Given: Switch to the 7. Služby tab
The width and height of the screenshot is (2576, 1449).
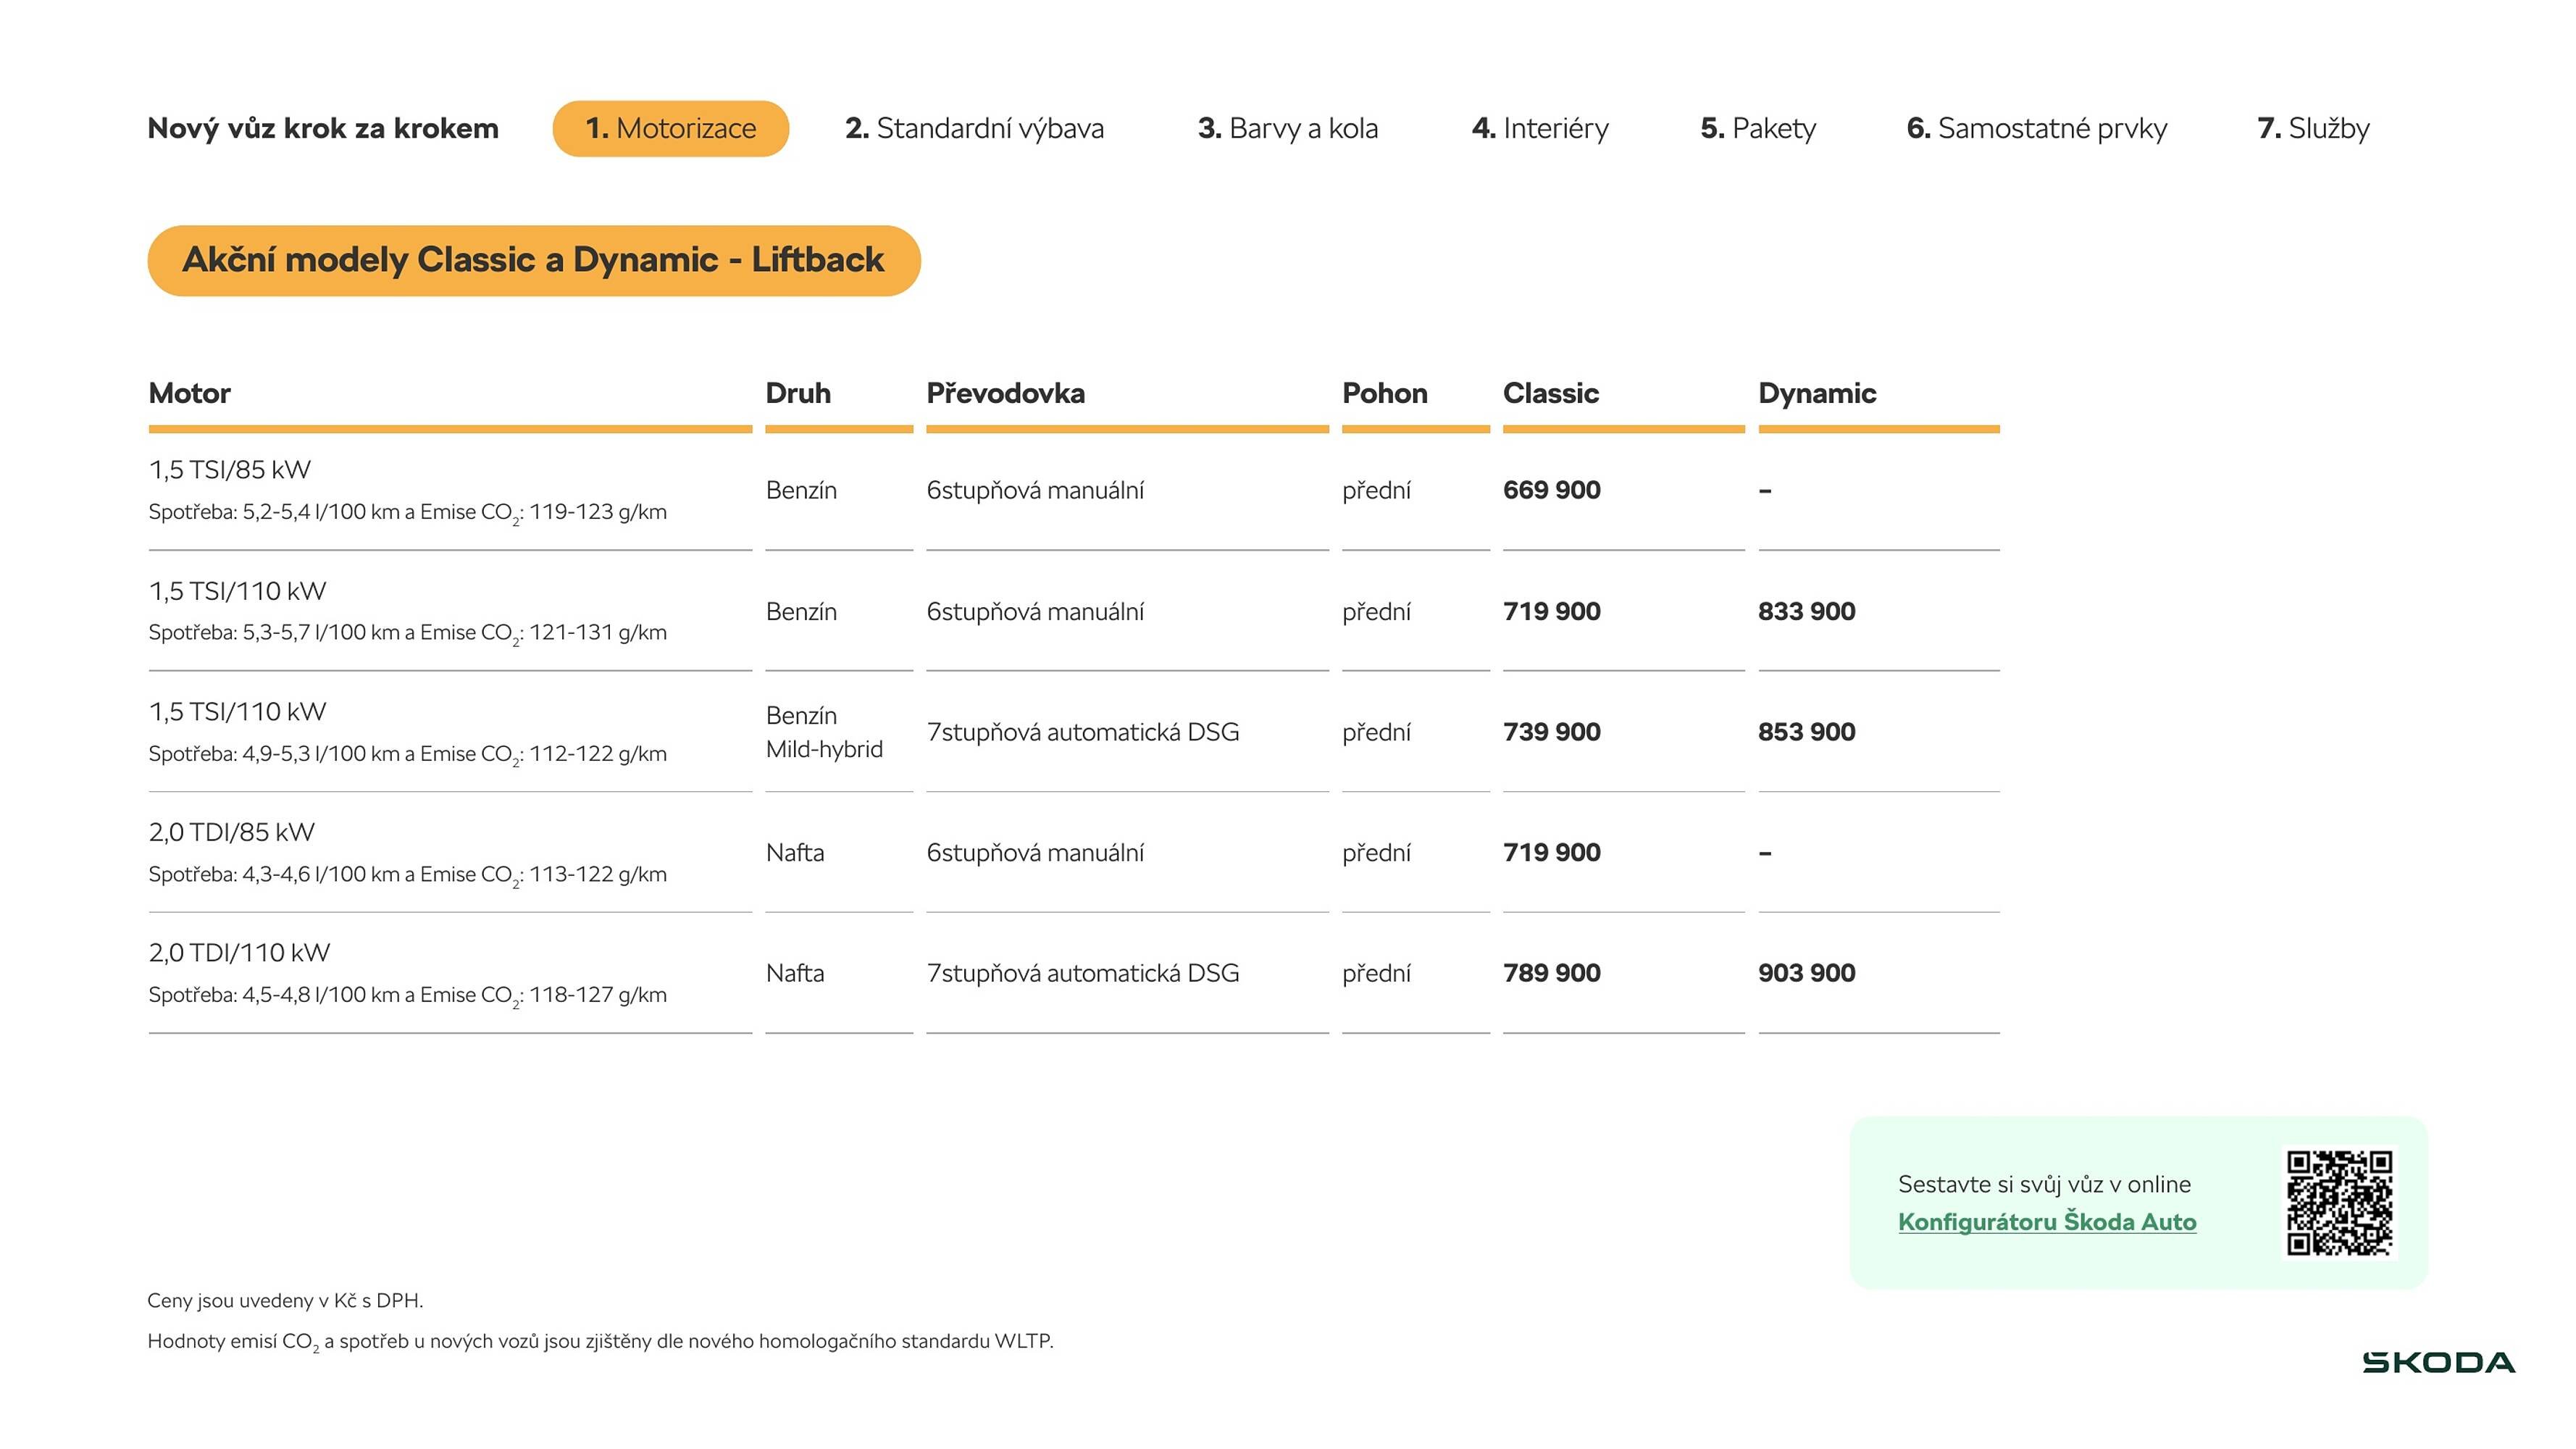Looking at the screenshot, I should pyautogui.click(x=2312, y=129).
